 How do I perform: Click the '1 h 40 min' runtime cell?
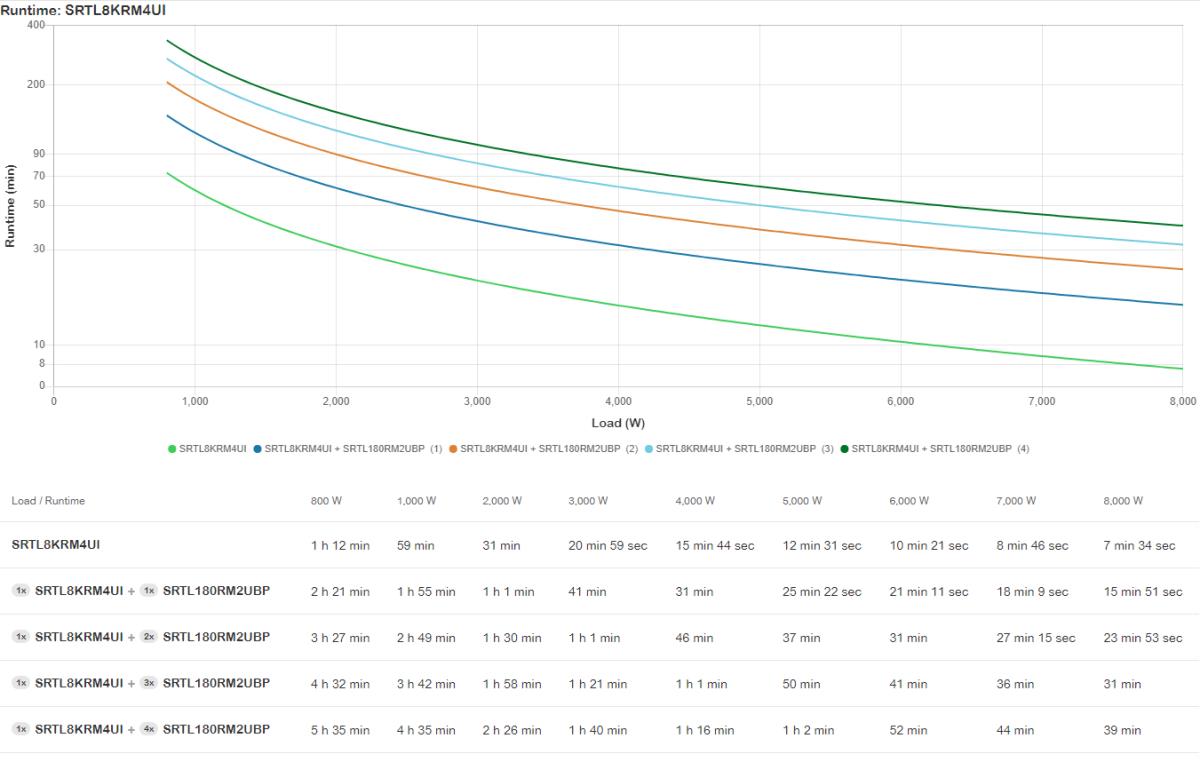click(x=598, y=730)
